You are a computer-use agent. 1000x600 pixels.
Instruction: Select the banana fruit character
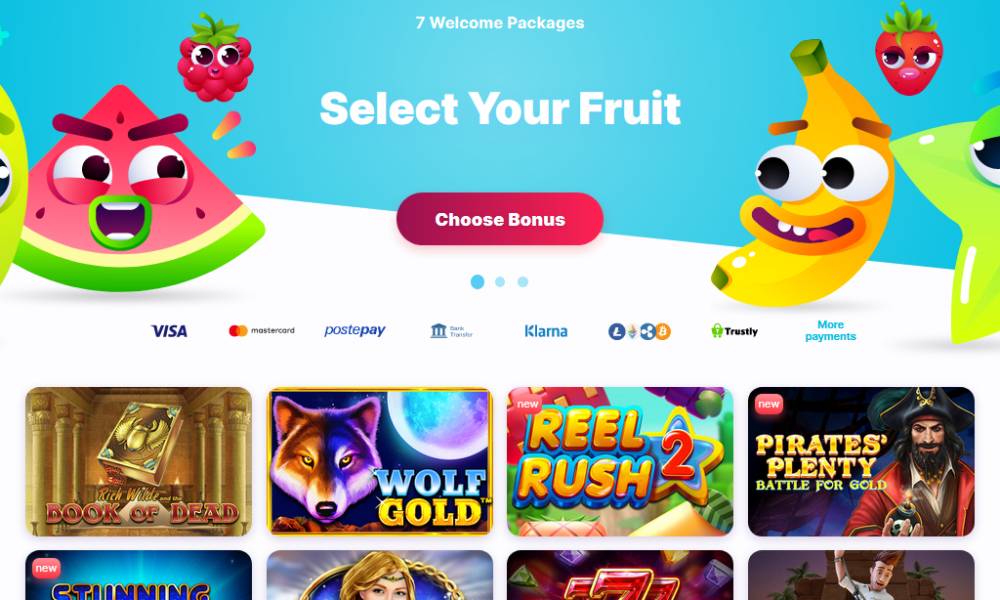(x=807, y=175)
